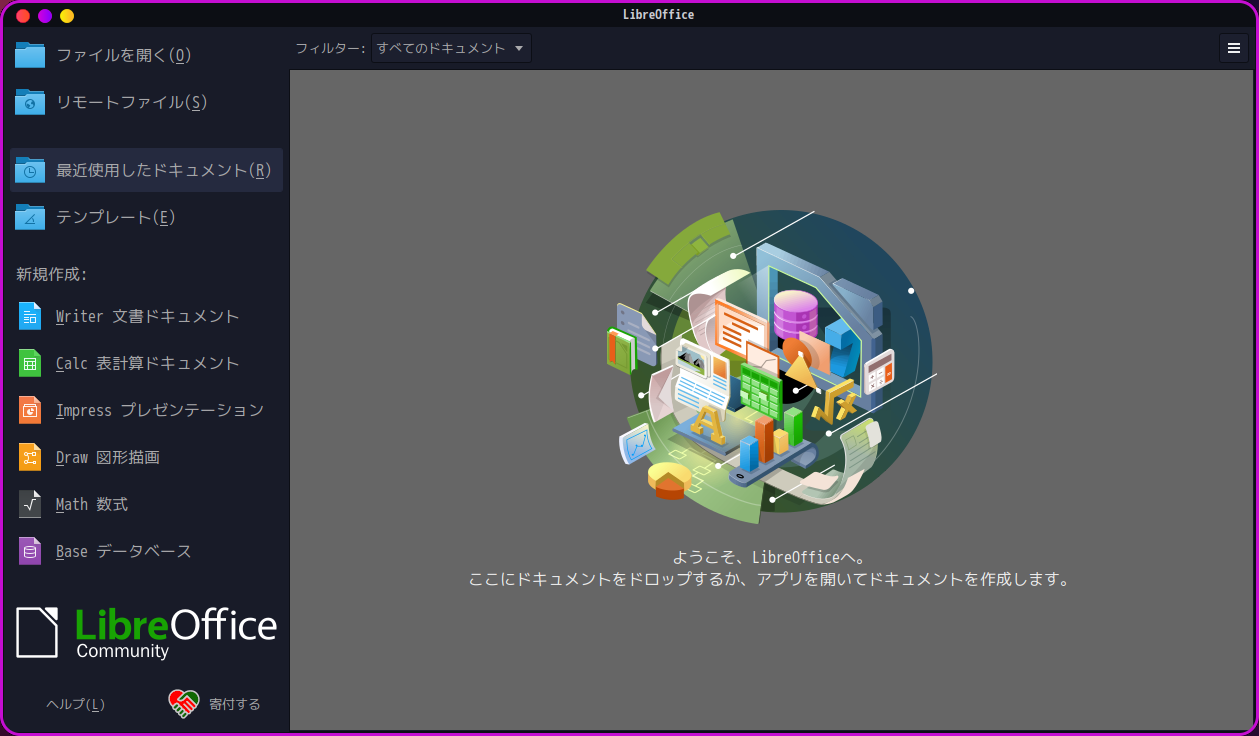The width and height of the screenshot is (1259, 736).
Task: Click the Writer document icon
Action: click(x=30, y=316)
